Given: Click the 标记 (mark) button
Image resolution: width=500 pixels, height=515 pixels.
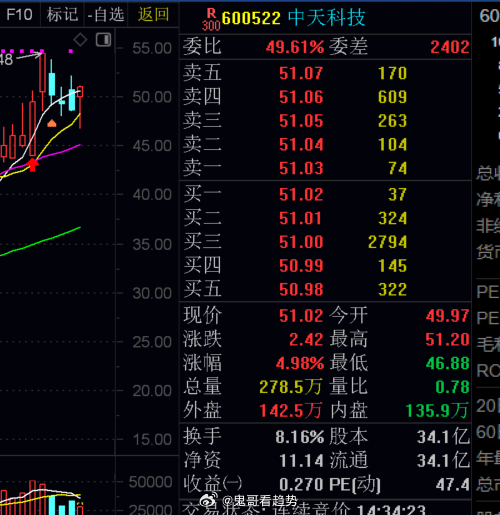Looking at the screenshot, I should [x=62, y=15].
